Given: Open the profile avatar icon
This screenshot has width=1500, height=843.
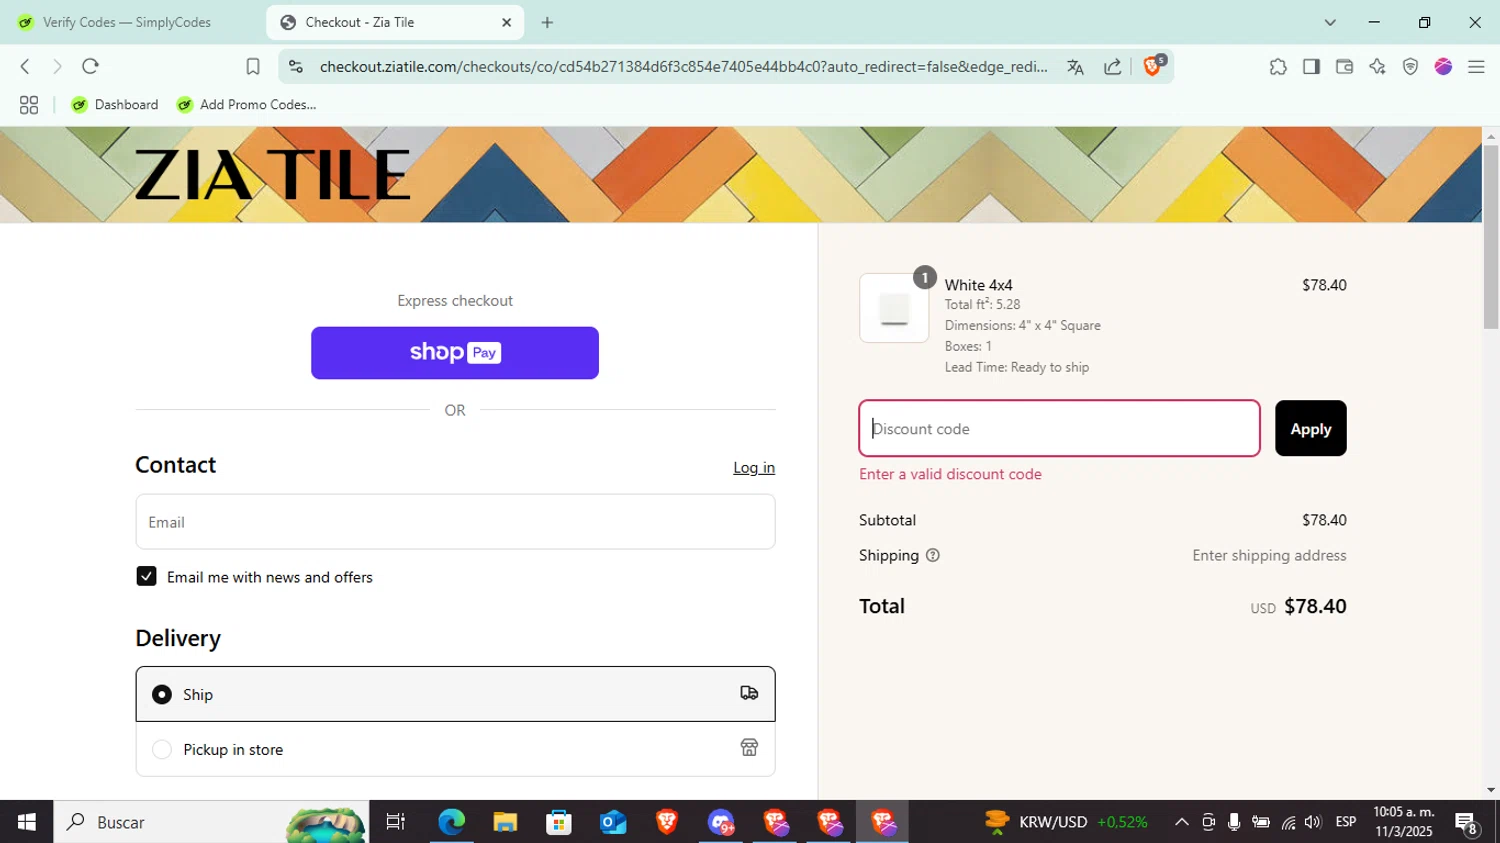Looking at the screenshot, I should (x=1443, y=67).
